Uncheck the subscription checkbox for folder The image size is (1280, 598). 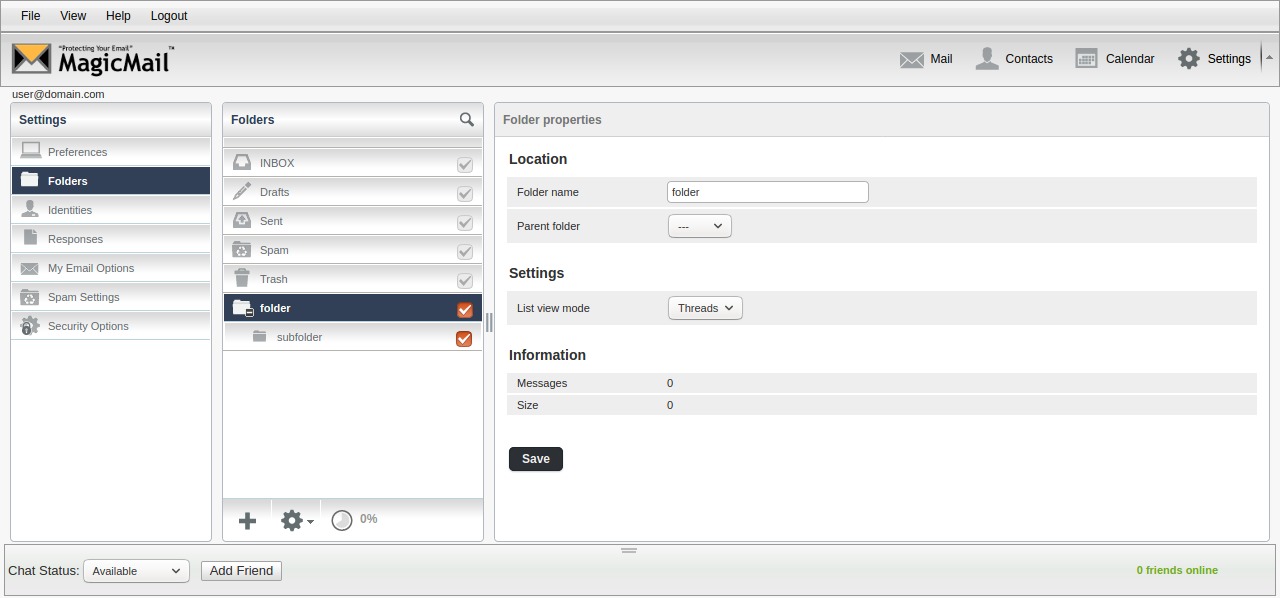pos(464,310)
